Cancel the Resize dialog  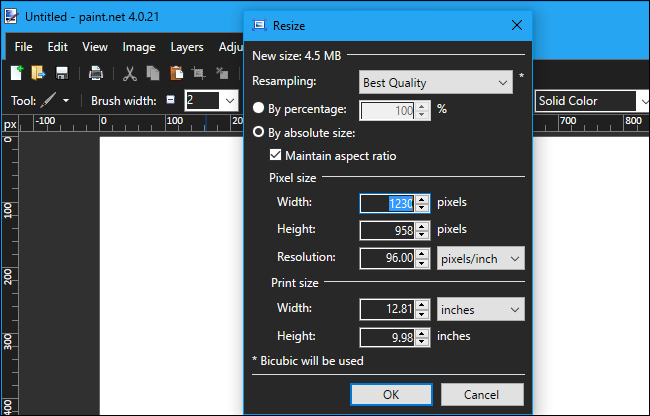tap(481, 394)
